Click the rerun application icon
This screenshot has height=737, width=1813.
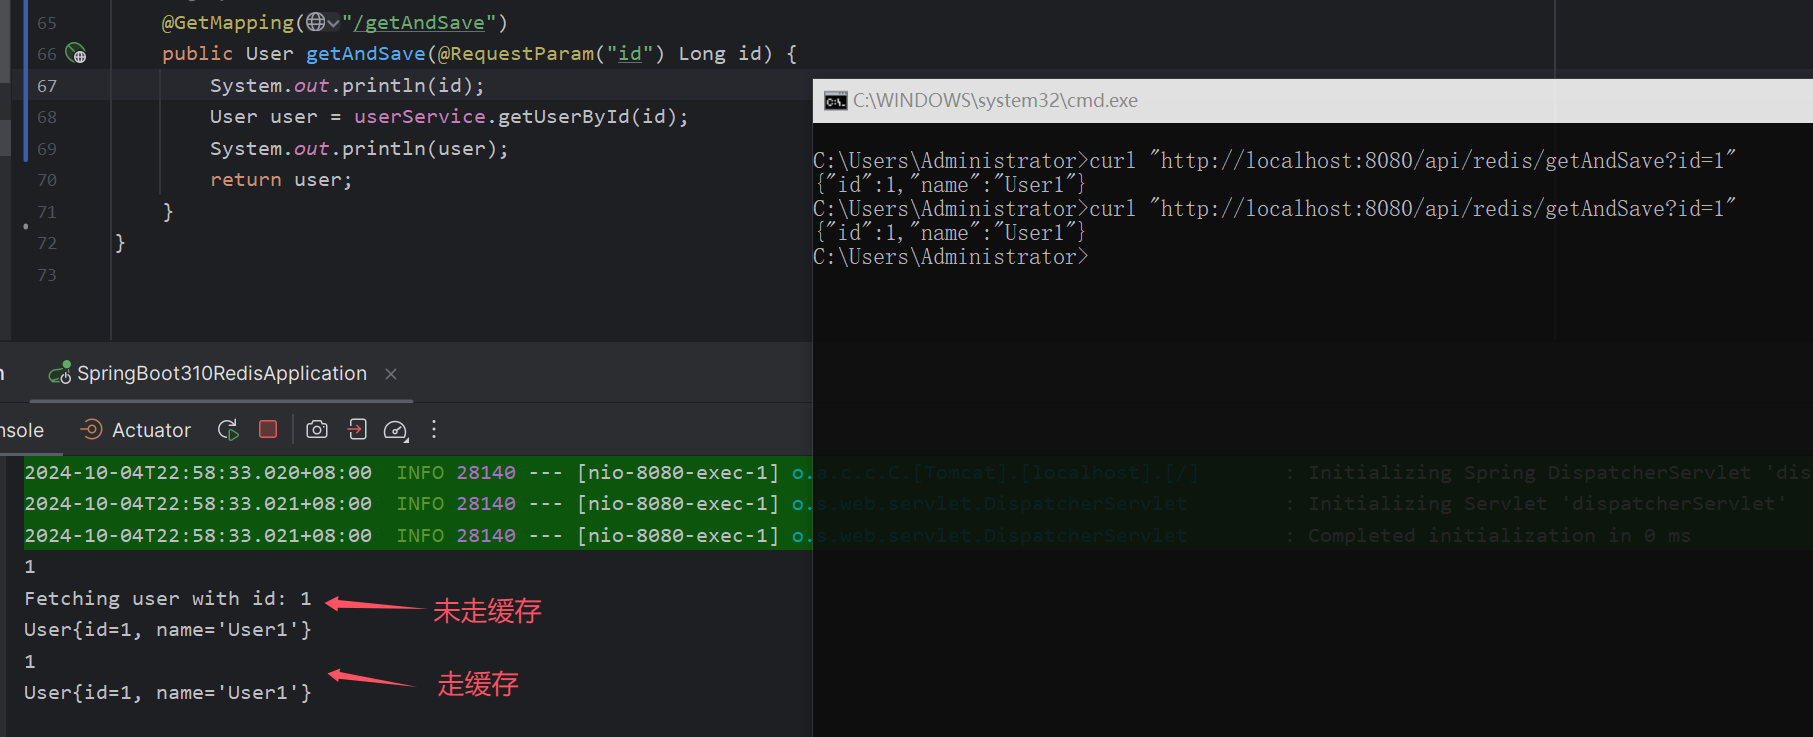(x=228, y=430)
